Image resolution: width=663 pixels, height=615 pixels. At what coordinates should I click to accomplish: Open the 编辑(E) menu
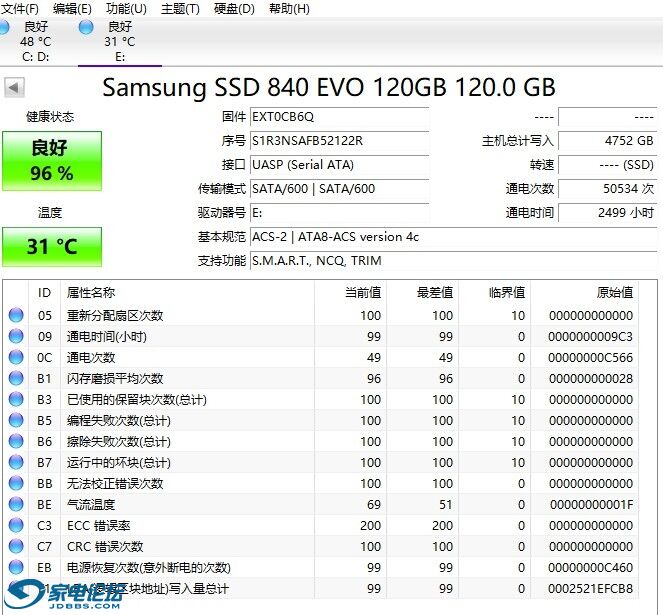coord(72,8)
